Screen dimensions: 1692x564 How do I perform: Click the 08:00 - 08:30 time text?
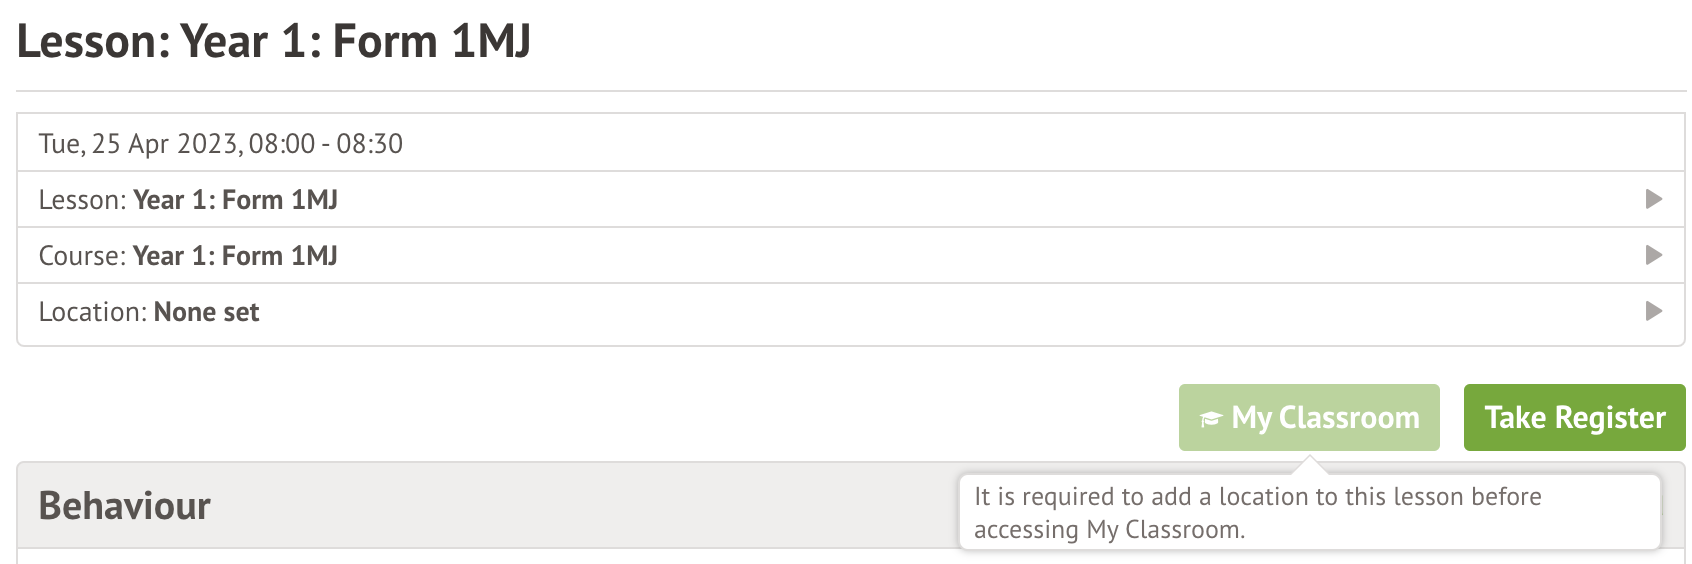tap(326, 144)
